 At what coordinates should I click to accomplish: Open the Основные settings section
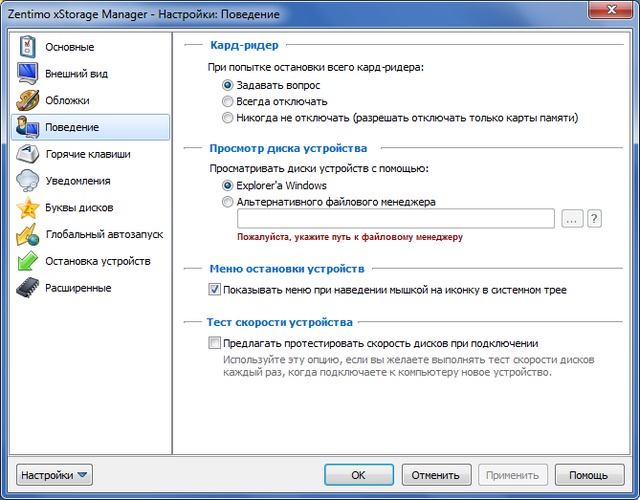pyautogui.click(x=90, y=47)
